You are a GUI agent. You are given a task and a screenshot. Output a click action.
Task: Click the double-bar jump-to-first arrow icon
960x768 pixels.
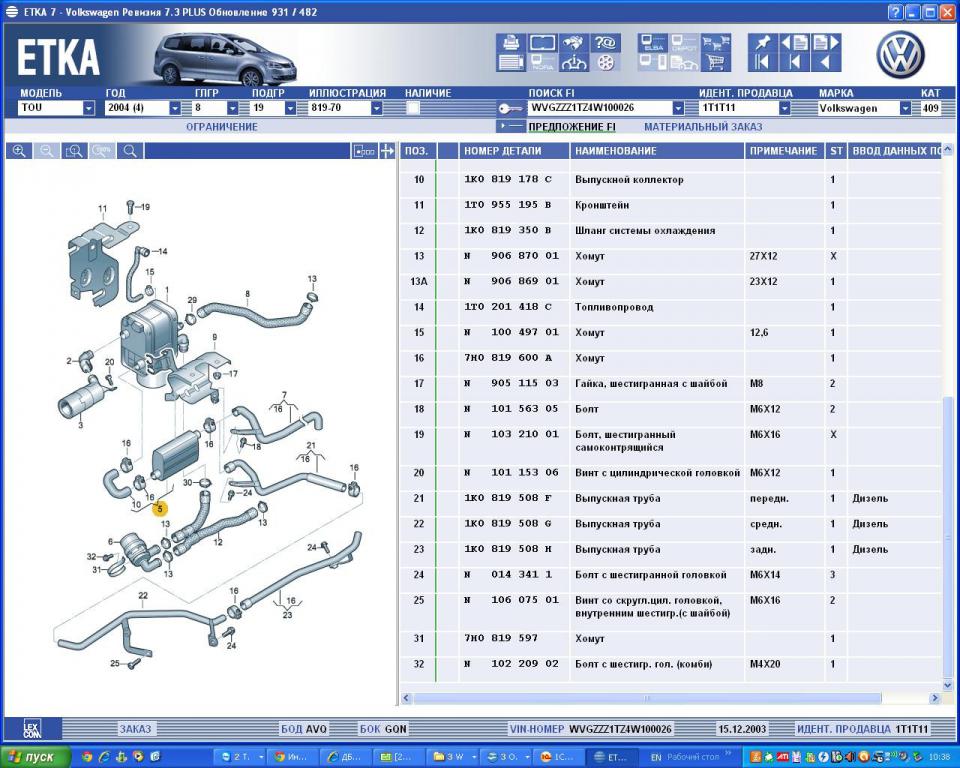click(762, 62)
